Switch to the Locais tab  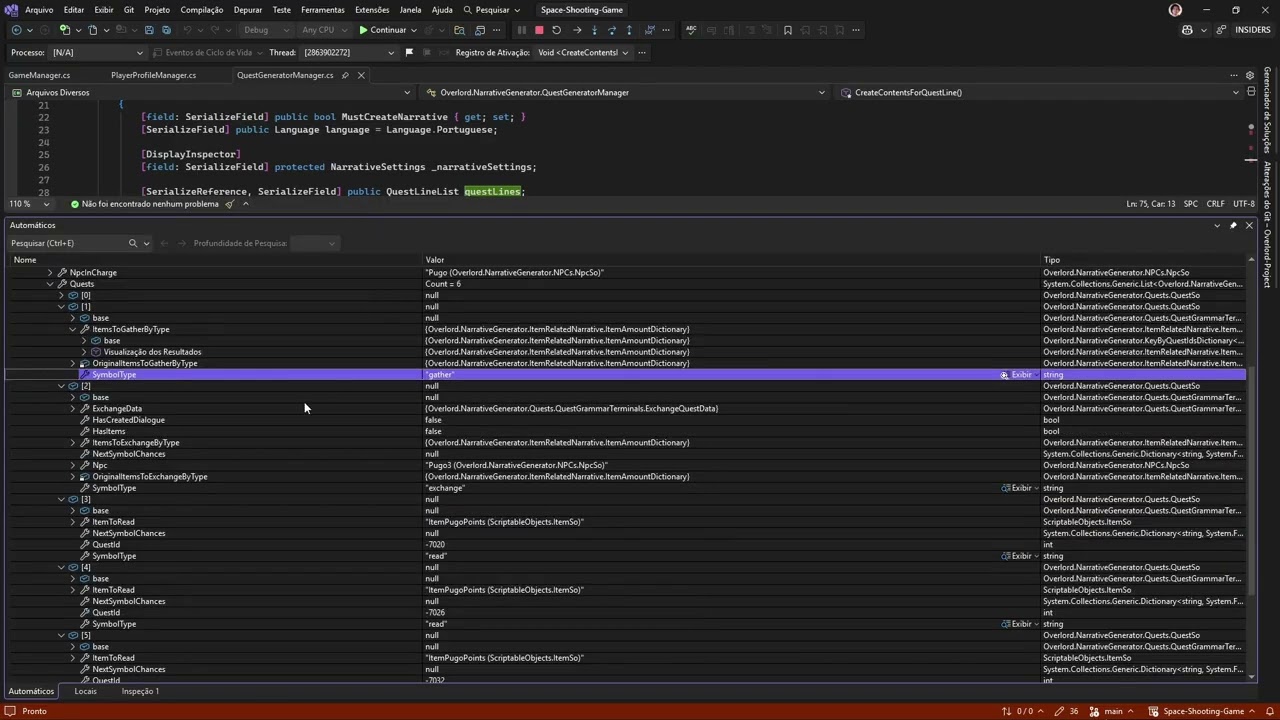point(85,691)
